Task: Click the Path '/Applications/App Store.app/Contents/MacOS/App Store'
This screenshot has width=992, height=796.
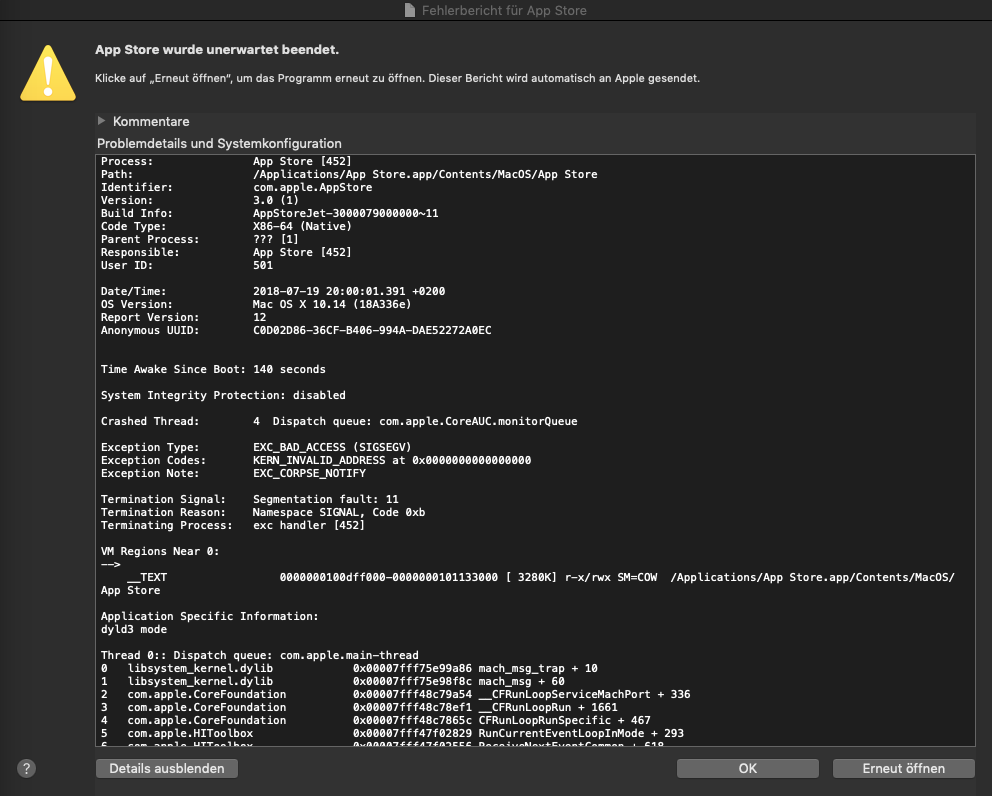Action: (425, 174)
